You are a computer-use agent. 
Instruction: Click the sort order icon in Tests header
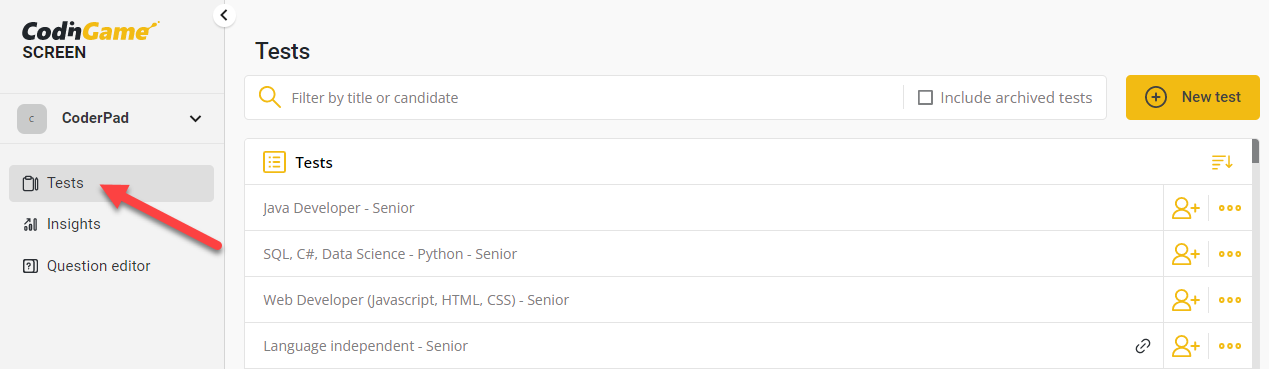coord(1222,162)
